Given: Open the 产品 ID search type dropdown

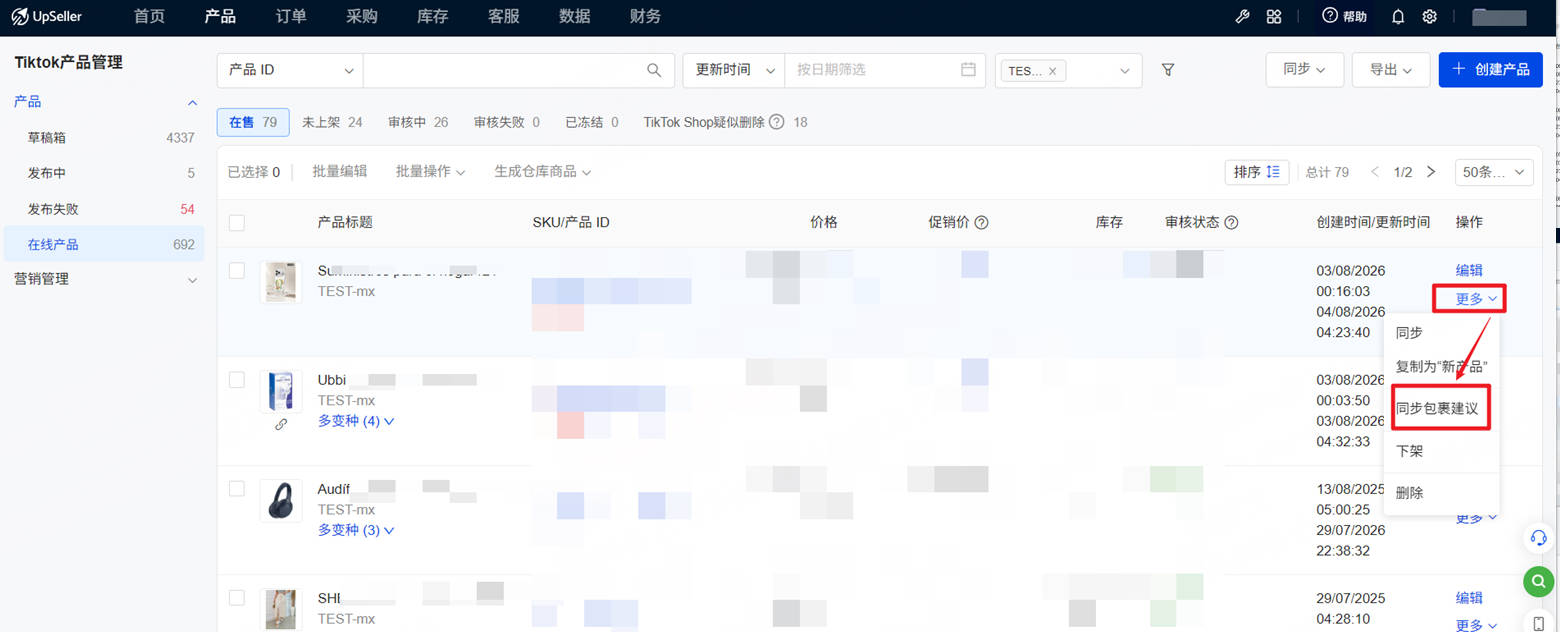Looking at the screenshot, I should pyautogui.click(x=290, y=70).
